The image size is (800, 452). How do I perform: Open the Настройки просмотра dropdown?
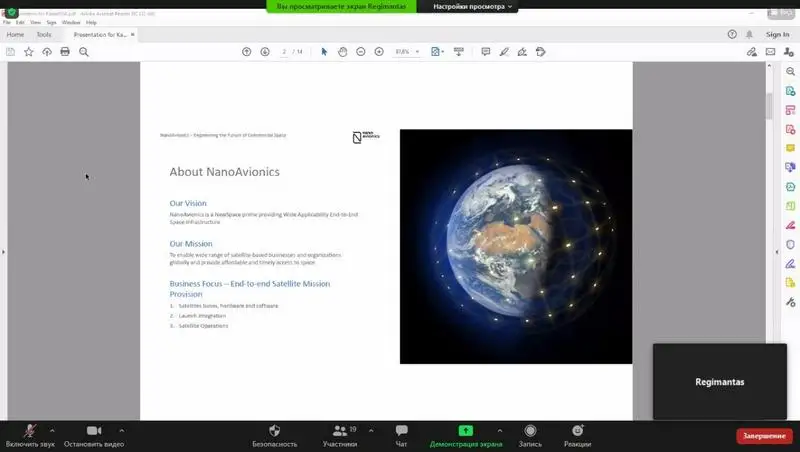coord(472,7)
